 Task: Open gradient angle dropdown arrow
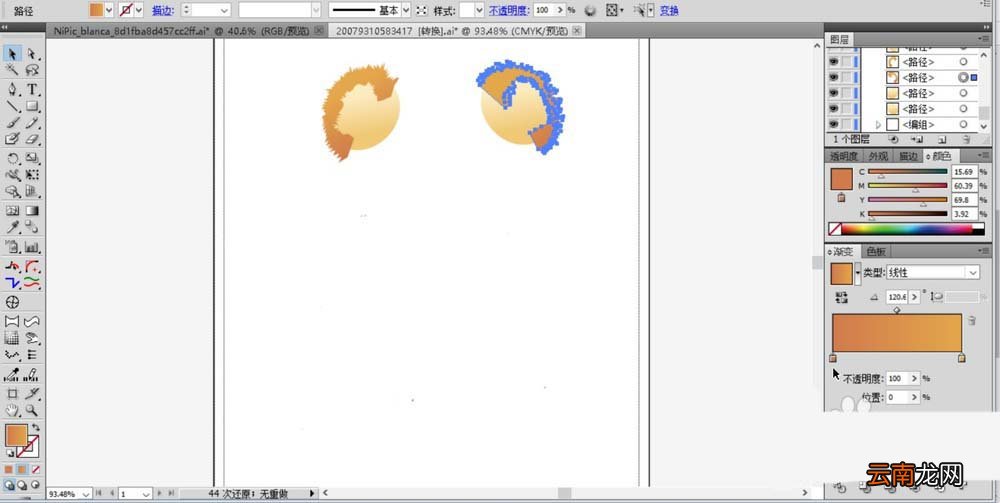click(x=915, y=297)
